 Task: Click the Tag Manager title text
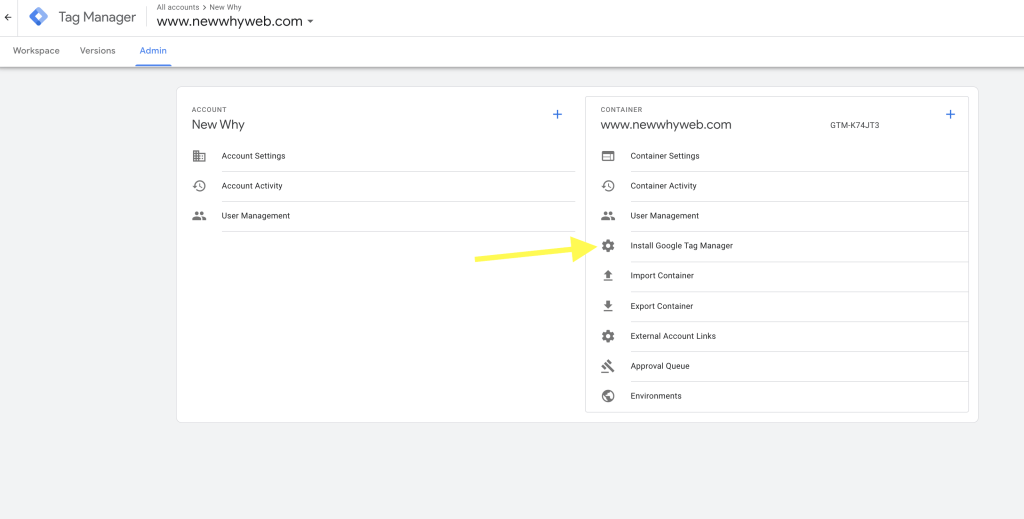97,18
